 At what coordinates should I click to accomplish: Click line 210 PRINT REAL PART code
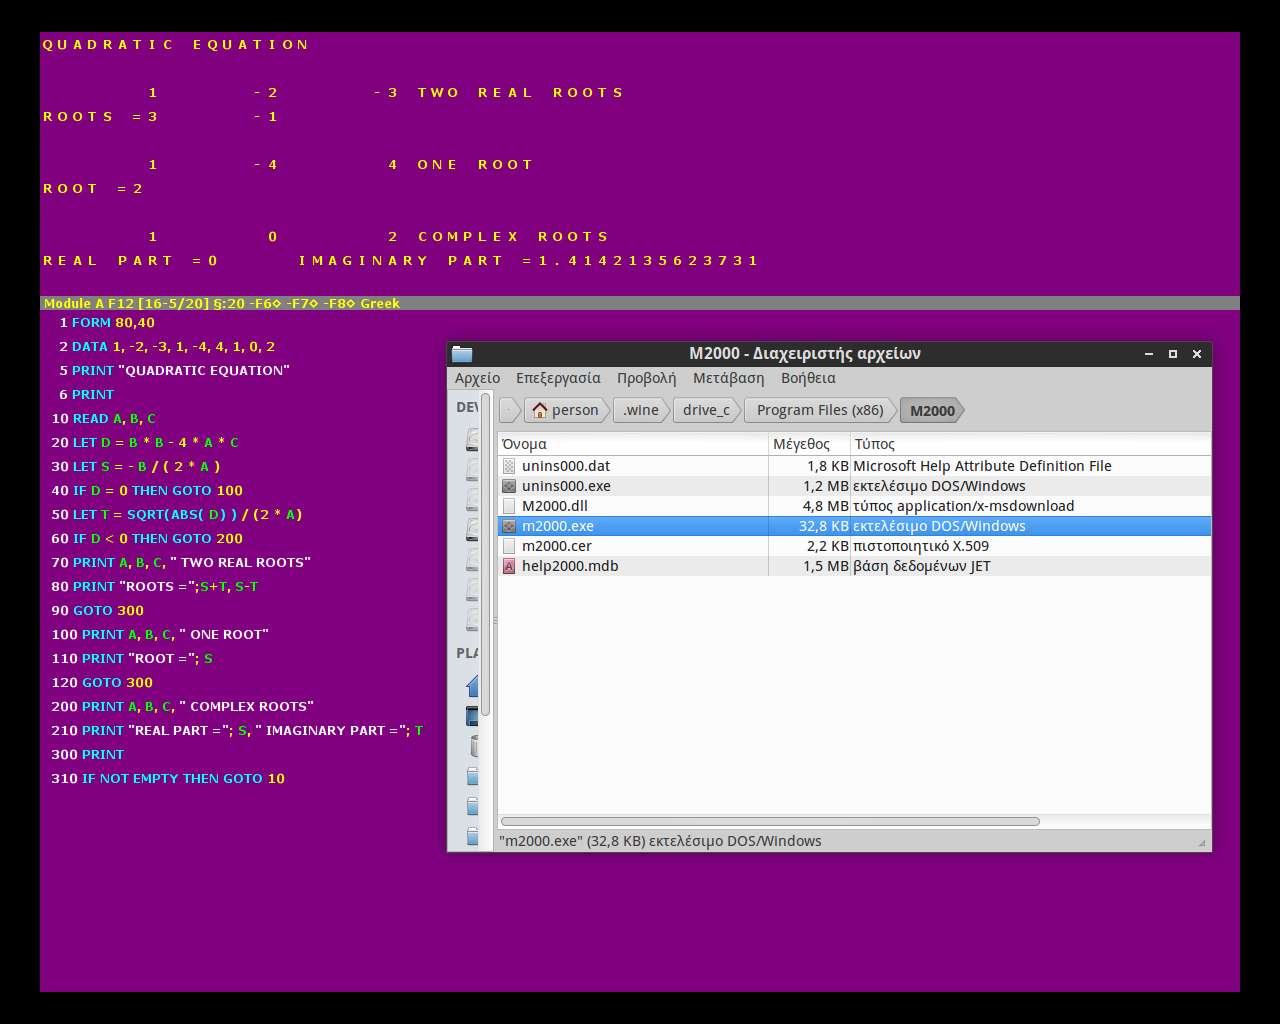pos(237,731)
